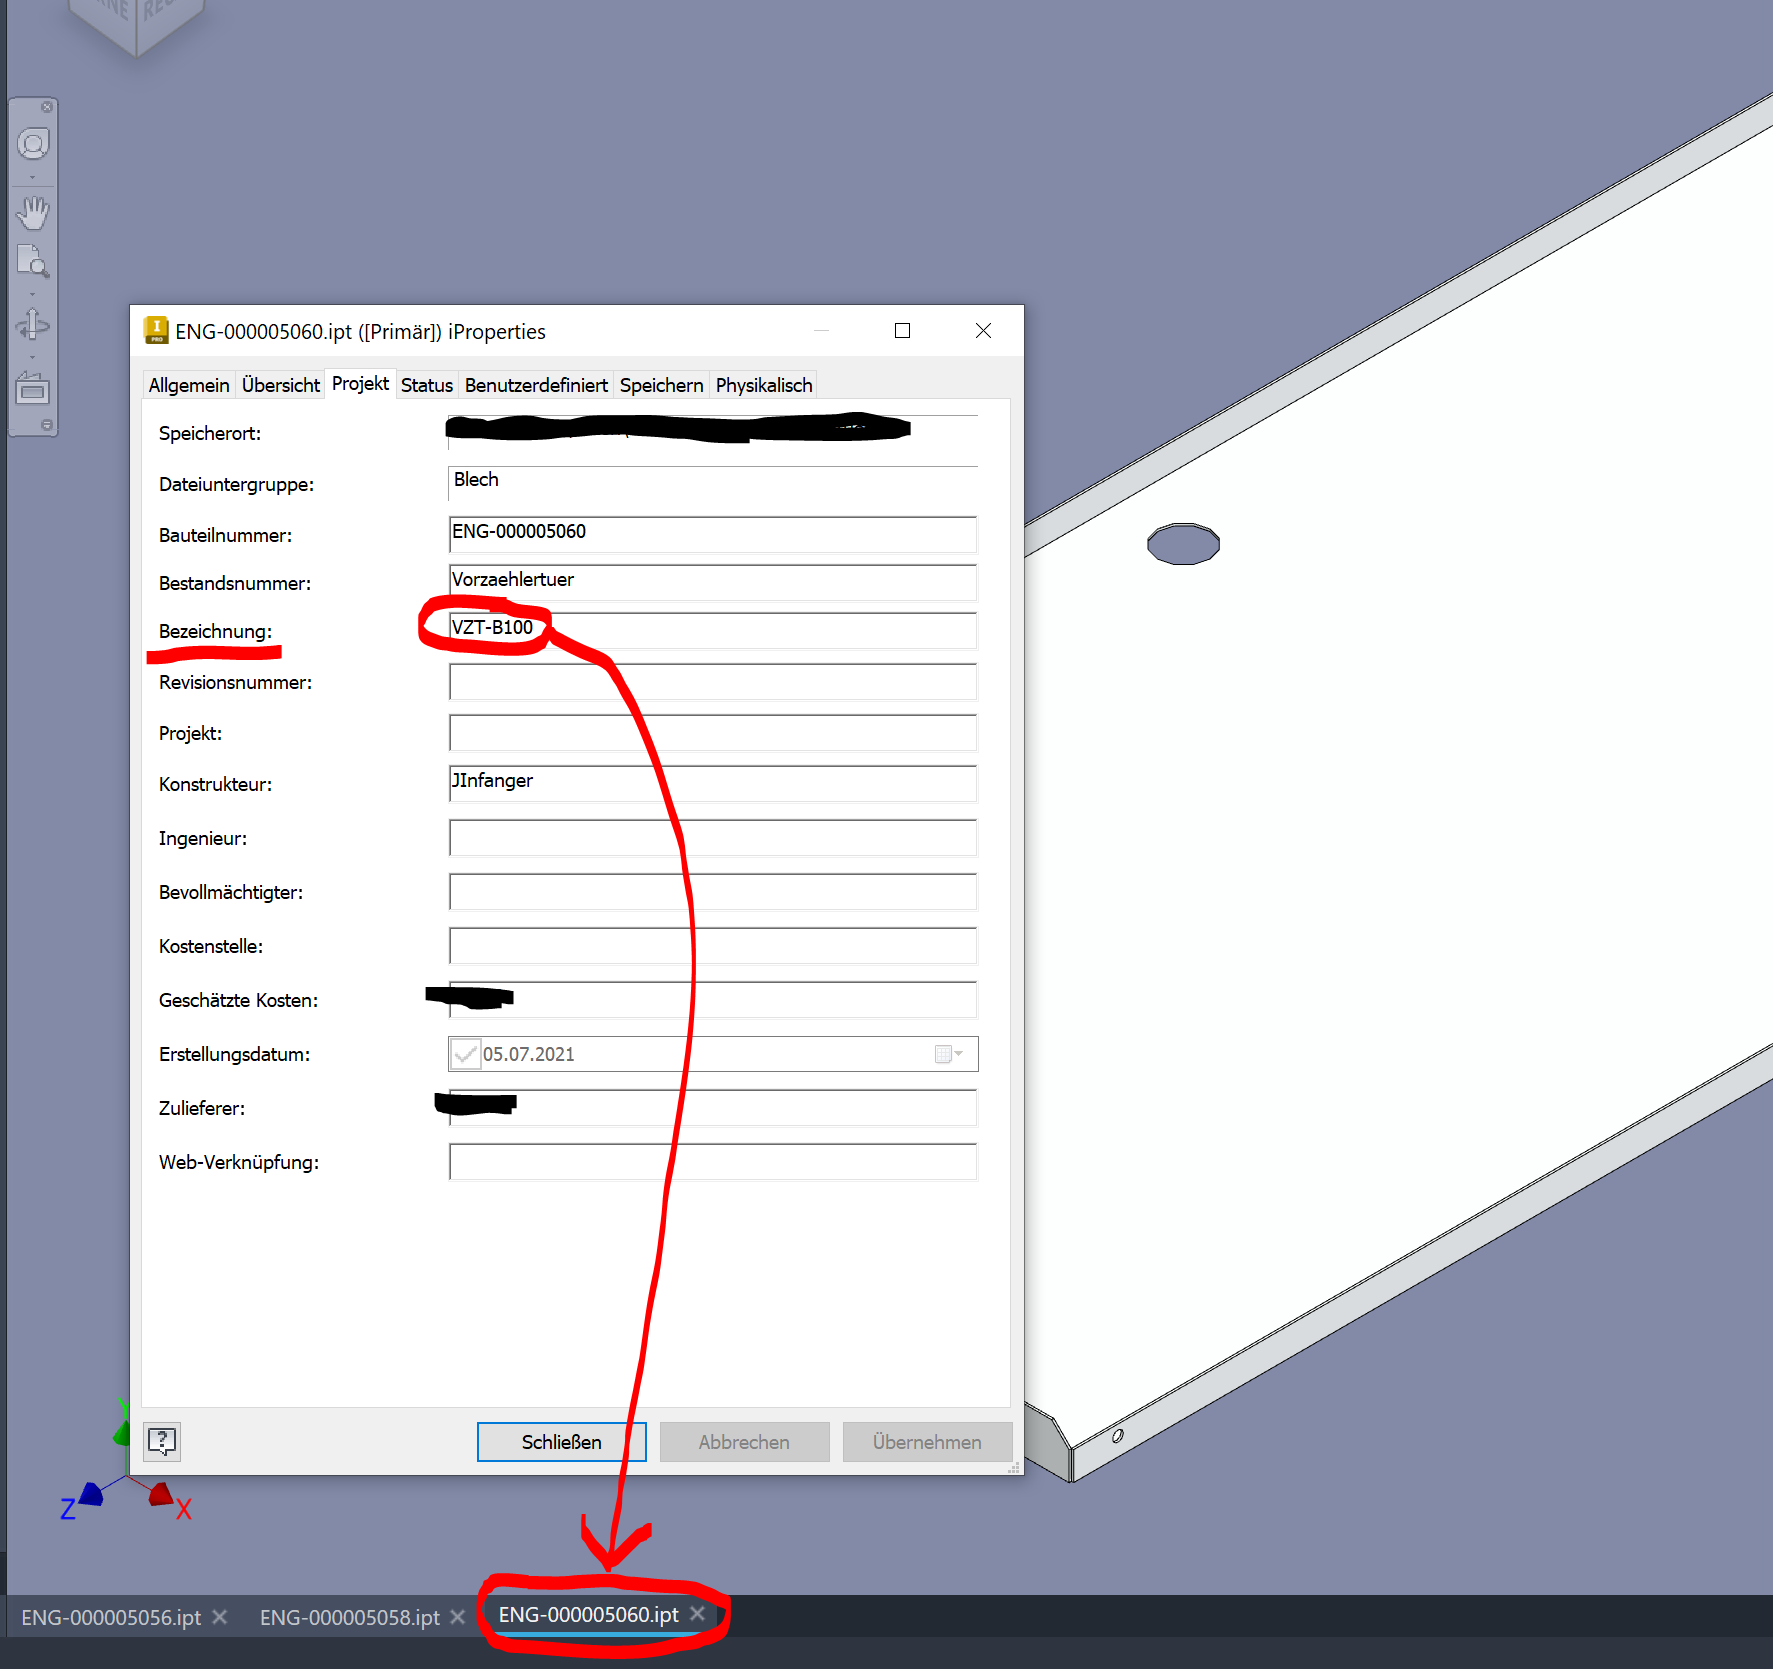Screen dimensions: 1773x1669
Task: Click the 'Blech' Dateiuntergruppe value
Action: pos(476,480)
